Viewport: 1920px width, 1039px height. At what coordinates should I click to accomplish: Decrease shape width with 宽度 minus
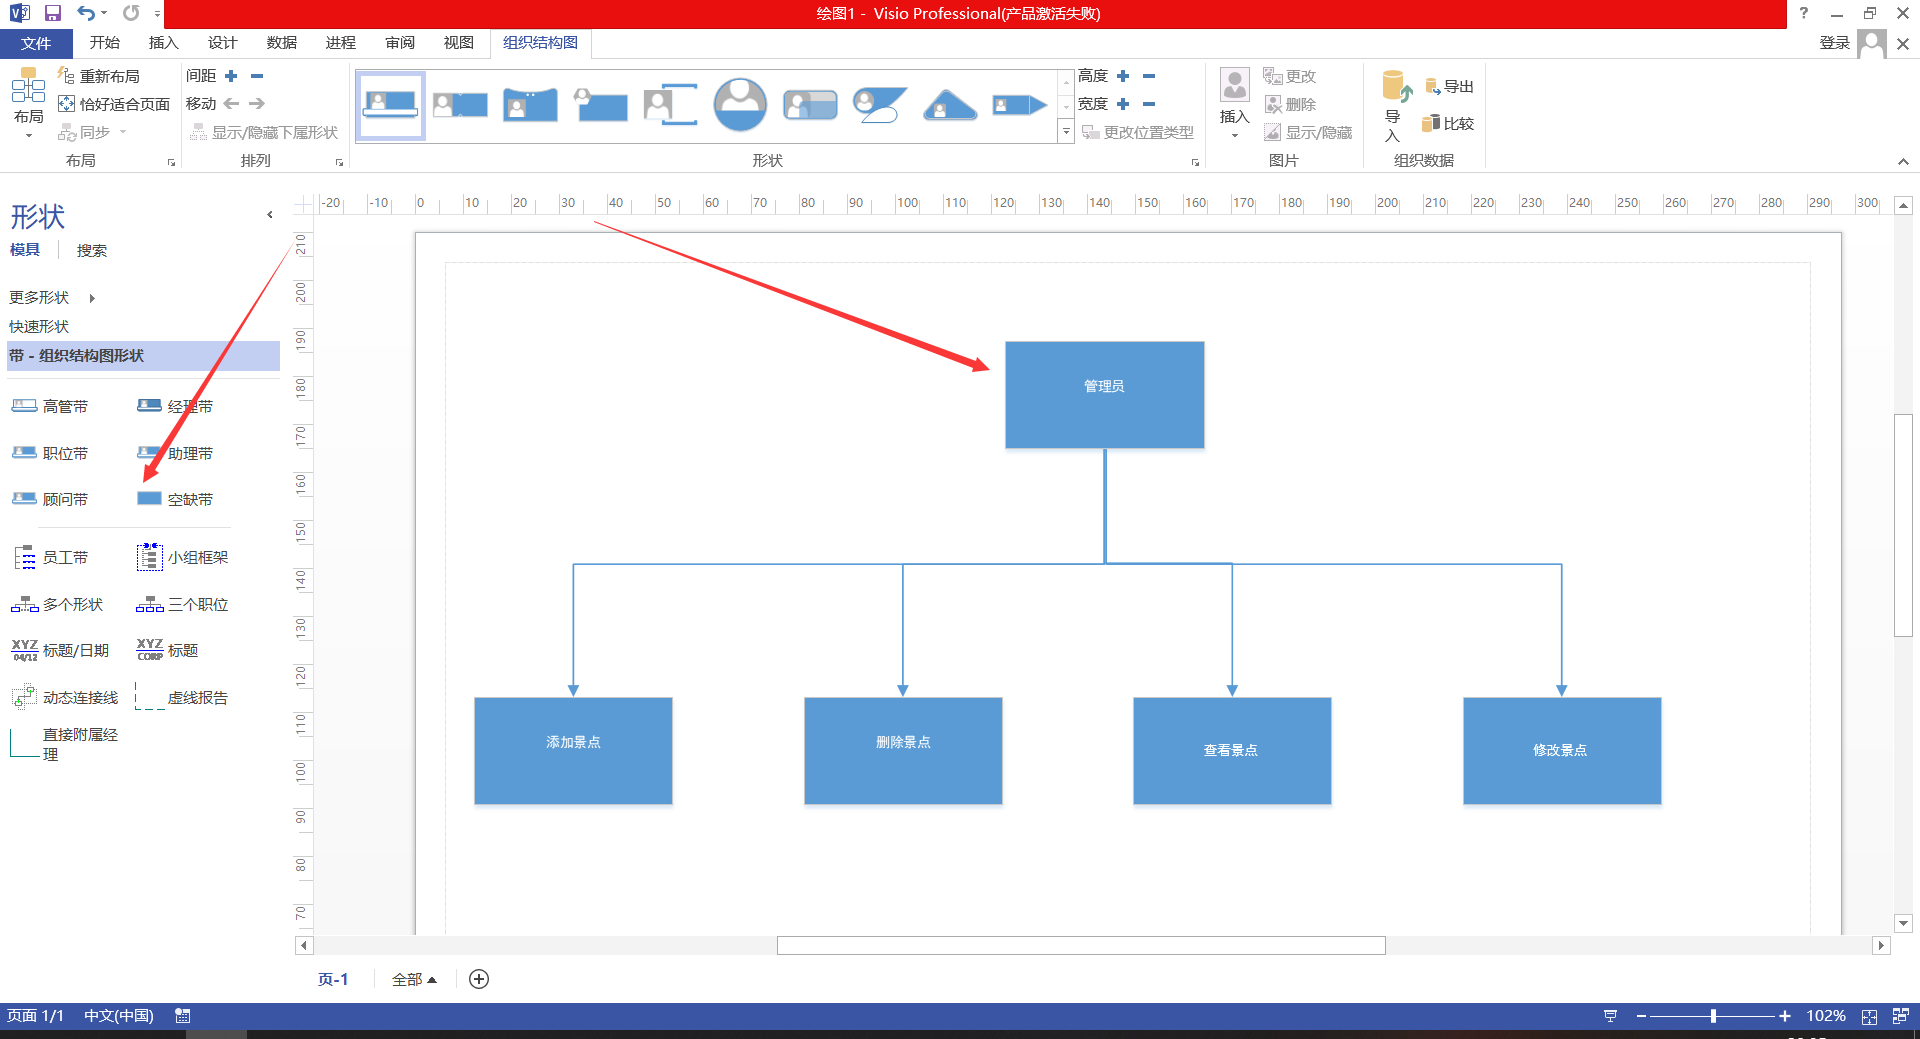click(x=1149, y=104)
